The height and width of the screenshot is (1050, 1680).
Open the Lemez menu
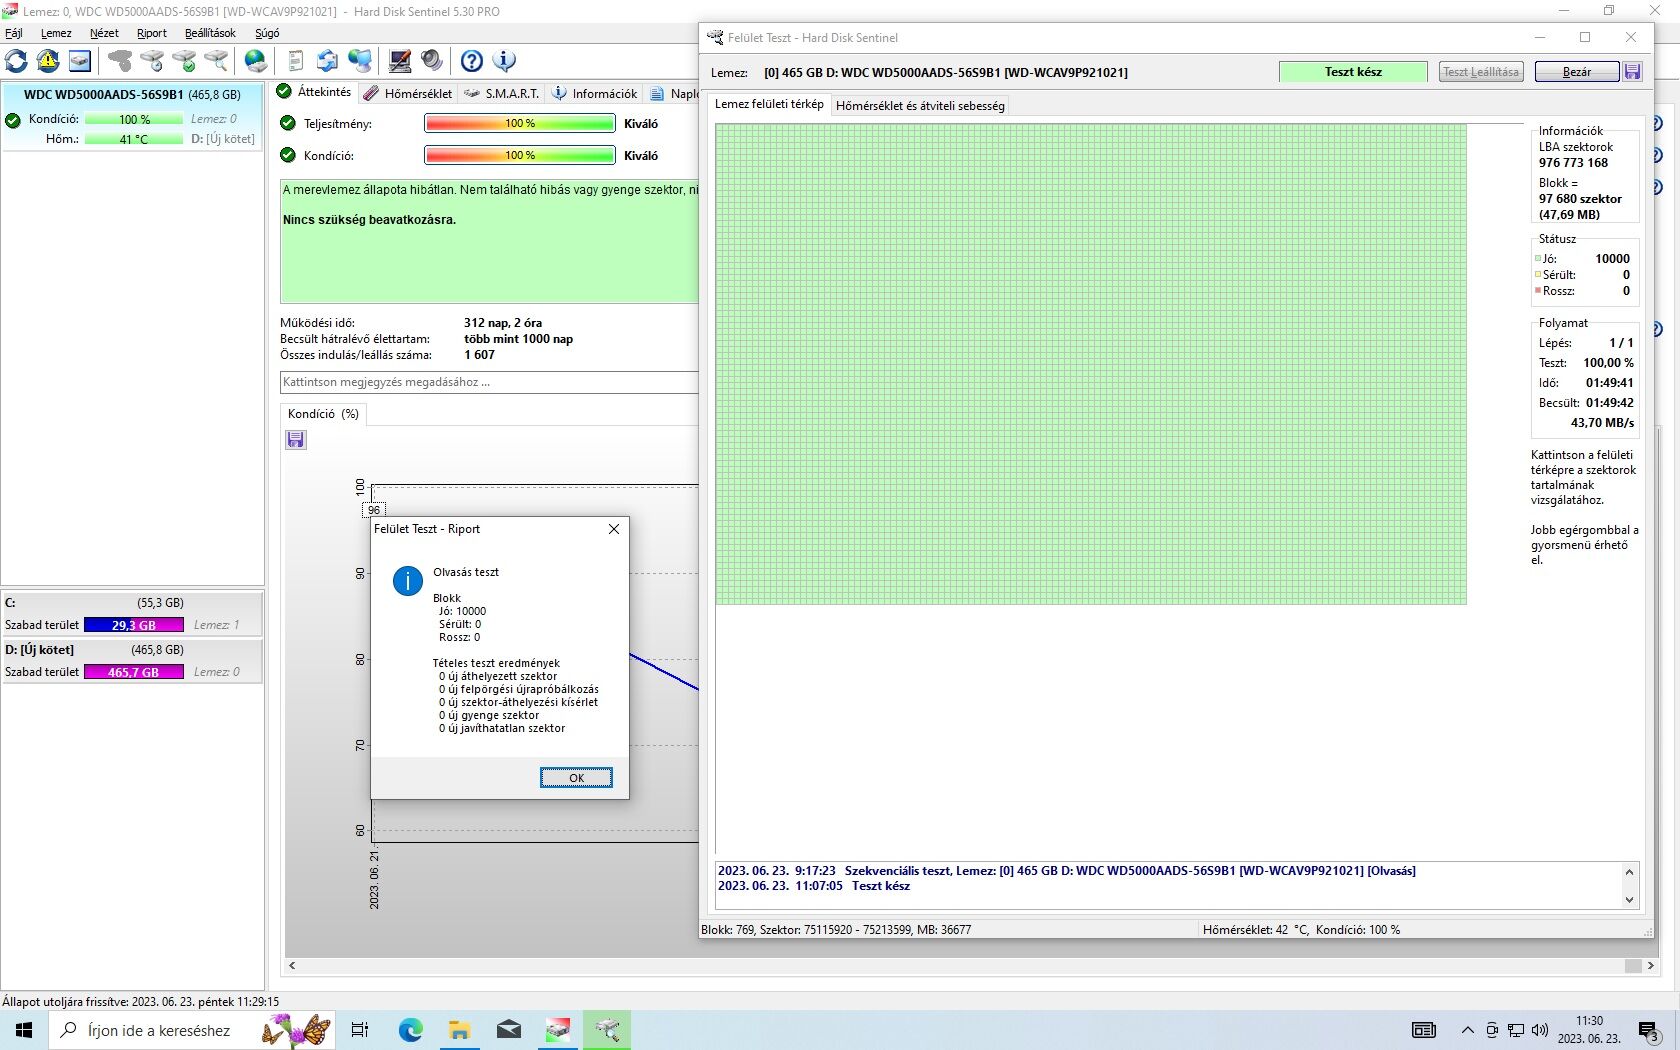(x=56, y=33)
